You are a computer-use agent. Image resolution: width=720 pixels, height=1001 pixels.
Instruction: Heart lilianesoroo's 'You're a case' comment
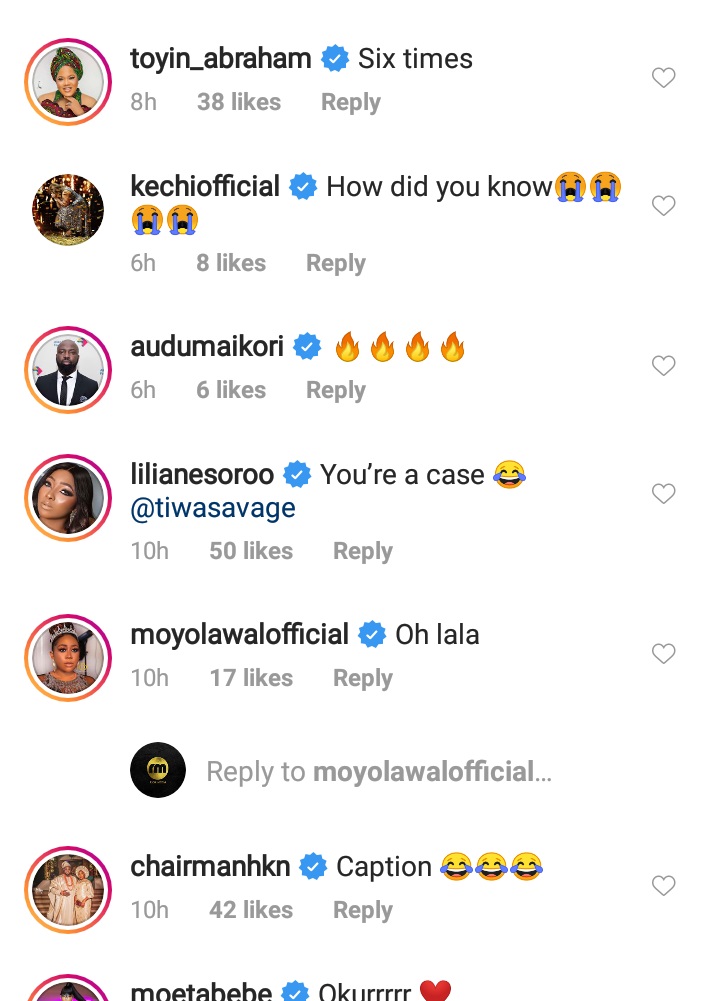coord(664,494)
